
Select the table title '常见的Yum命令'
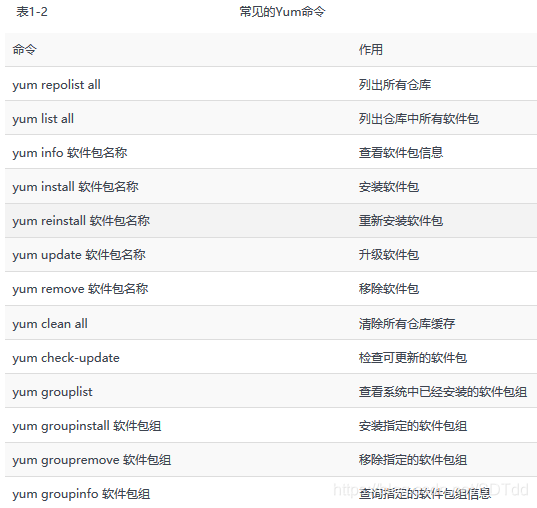pos(282,12)
